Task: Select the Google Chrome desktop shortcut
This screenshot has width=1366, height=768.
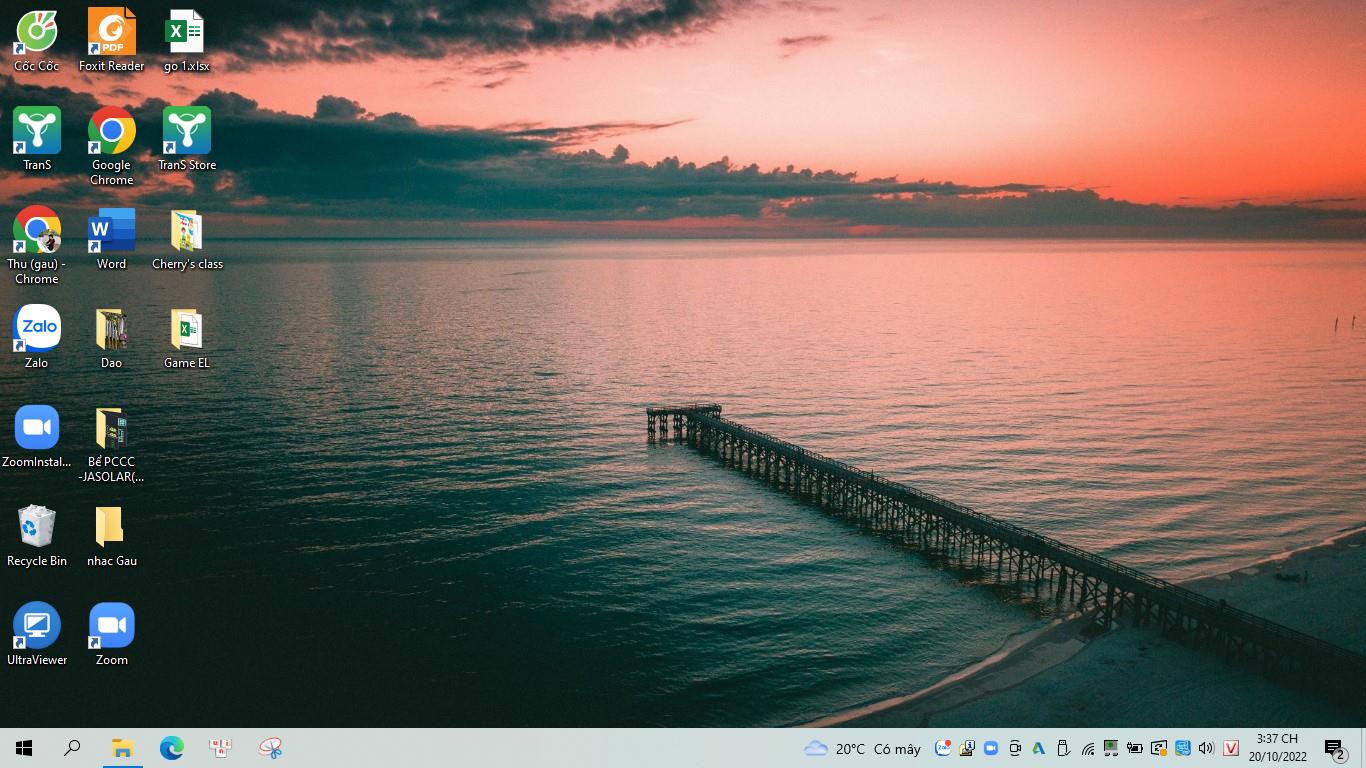Action: click(x=111, y=132)
